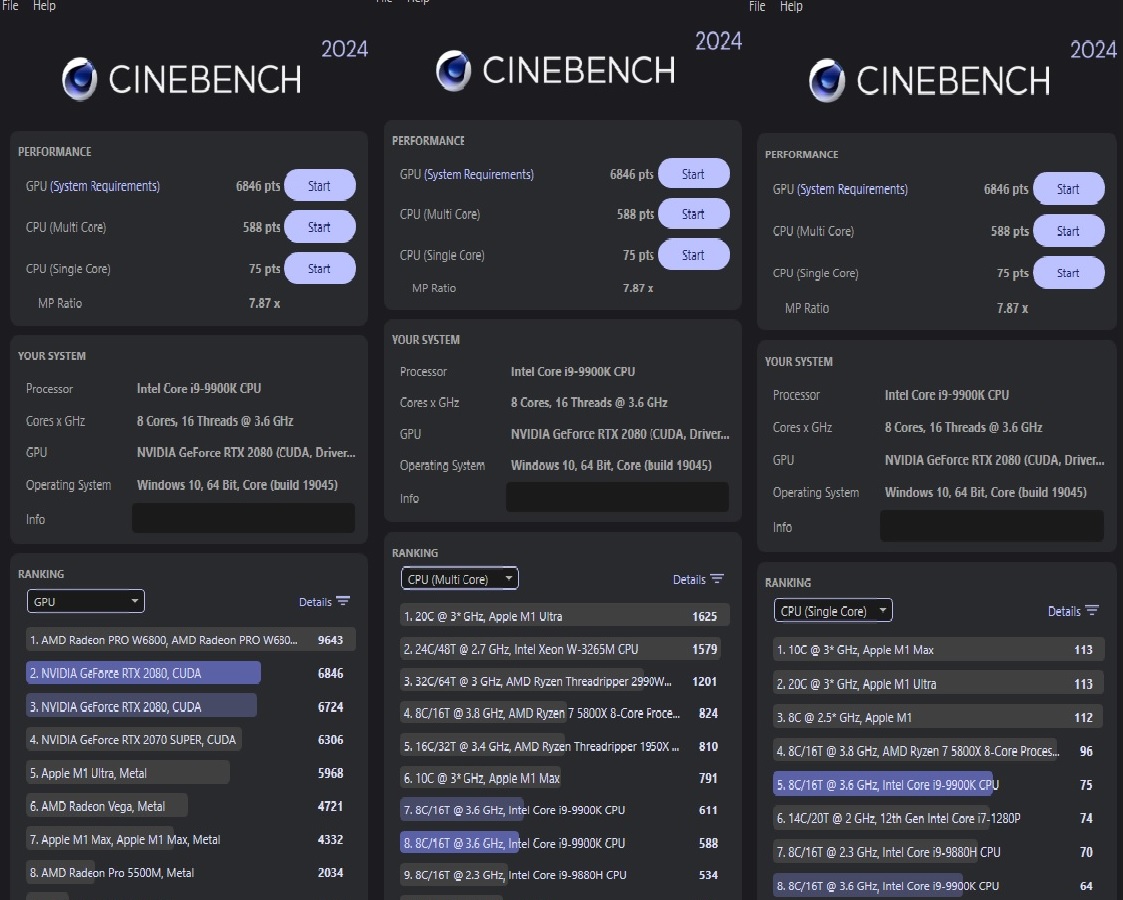Select i9-9880H row scoring 70
Image resolution: width=1123 pixels, height=900 pixels.
pos(938,852)
